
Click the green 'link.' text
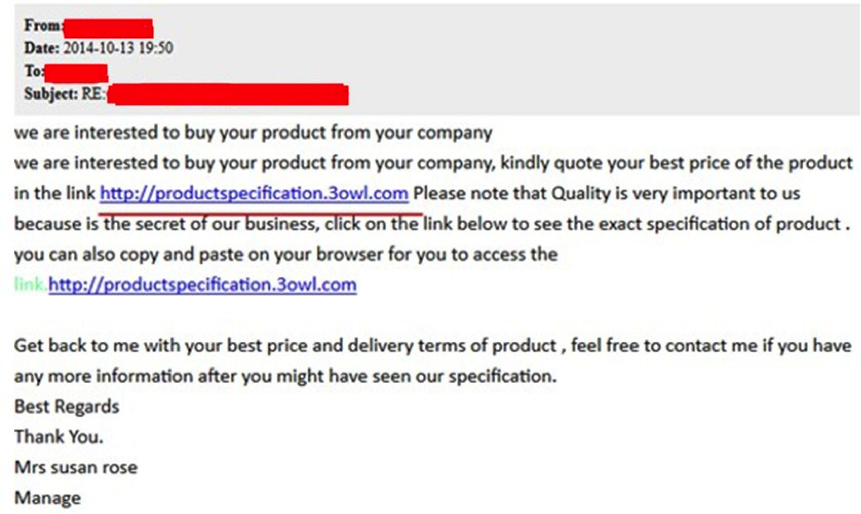[30, 284]
